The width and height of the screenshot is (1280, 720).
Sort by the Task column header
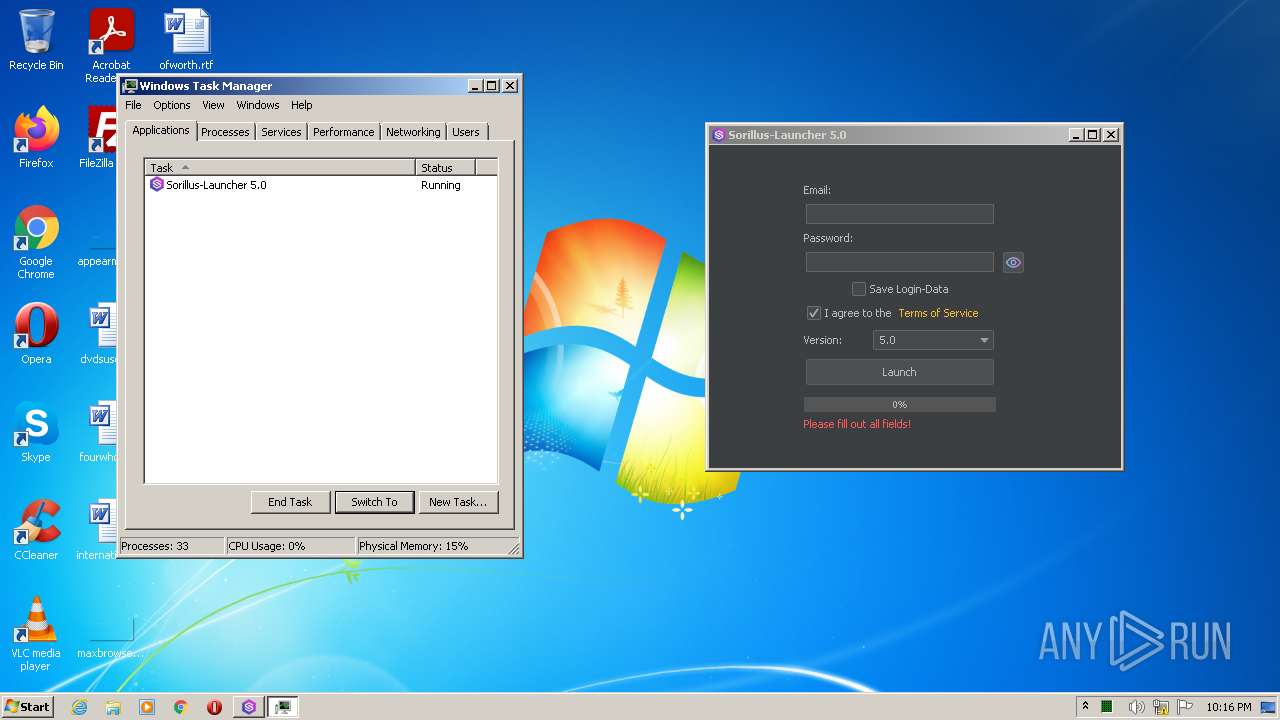[x=280, y=167]
